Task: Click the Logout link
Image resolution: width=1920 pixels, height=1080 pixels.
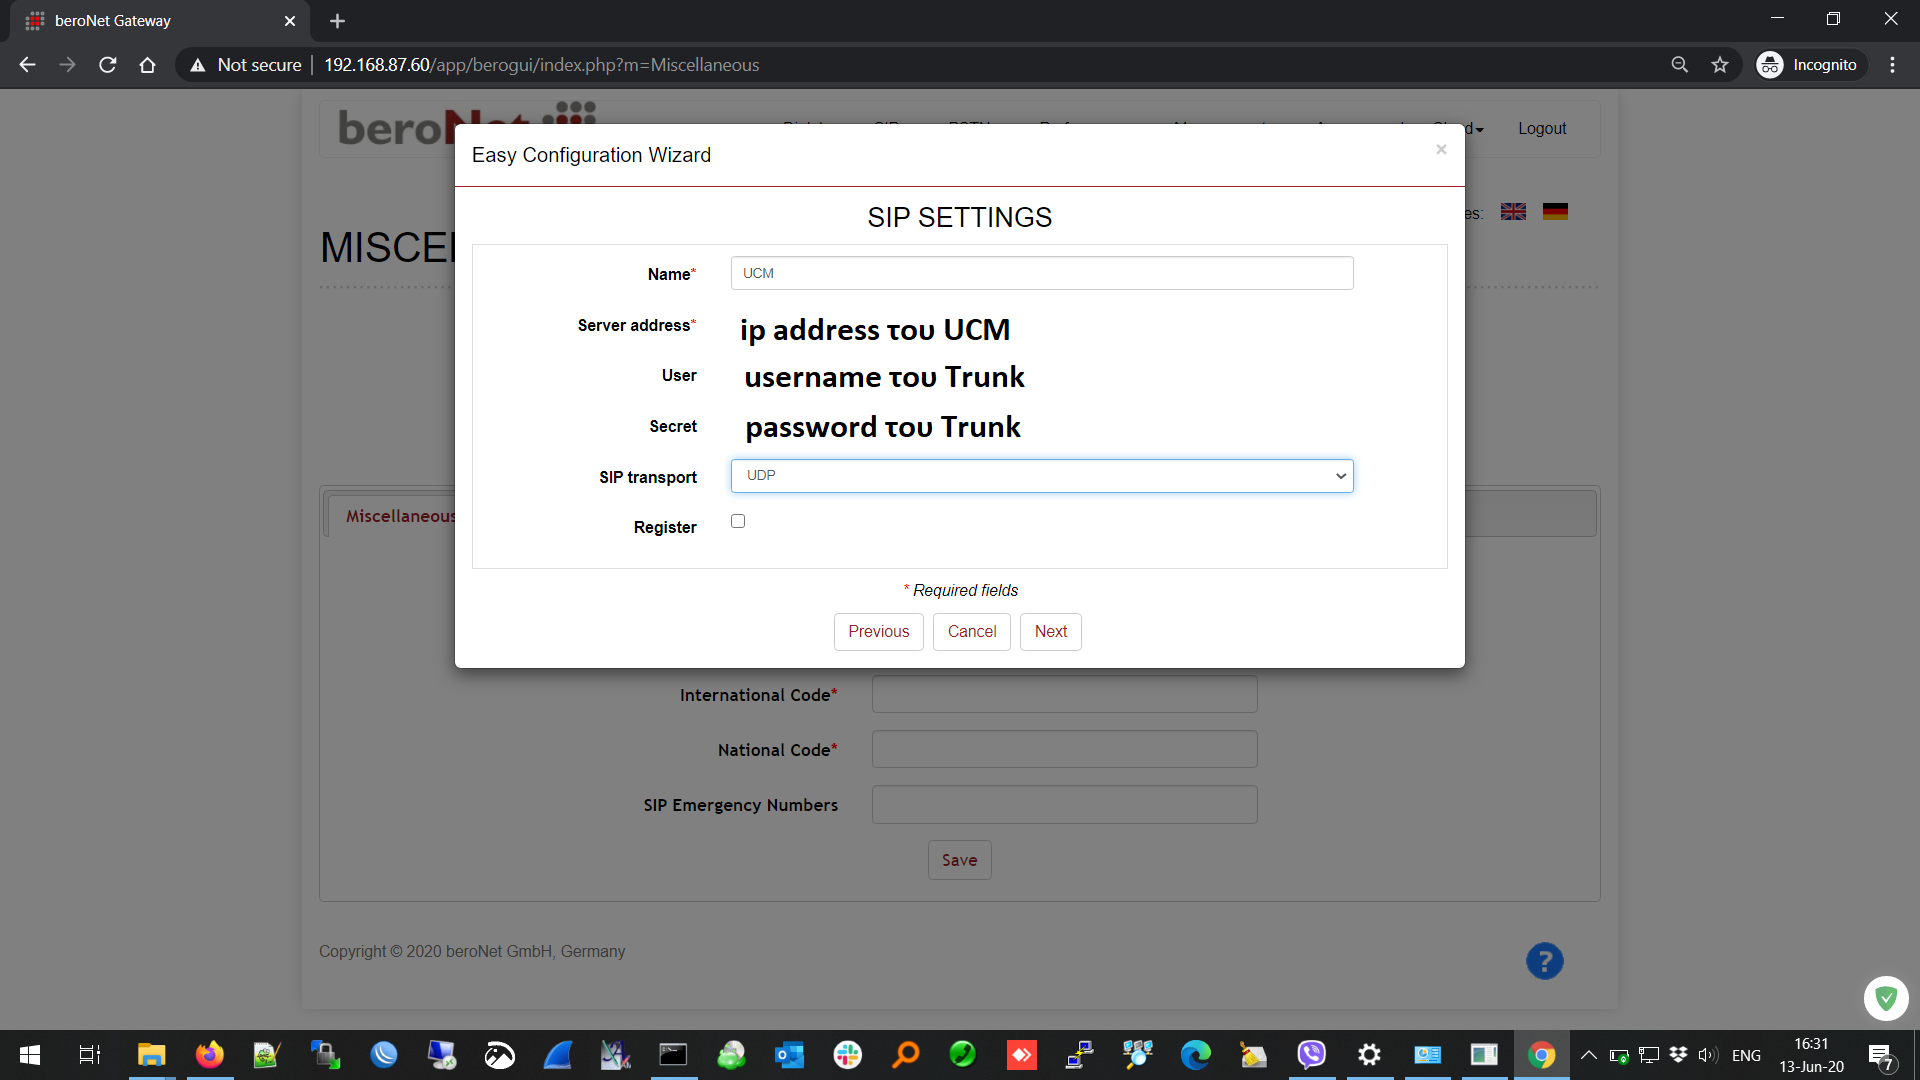Action: (1541, 129)
